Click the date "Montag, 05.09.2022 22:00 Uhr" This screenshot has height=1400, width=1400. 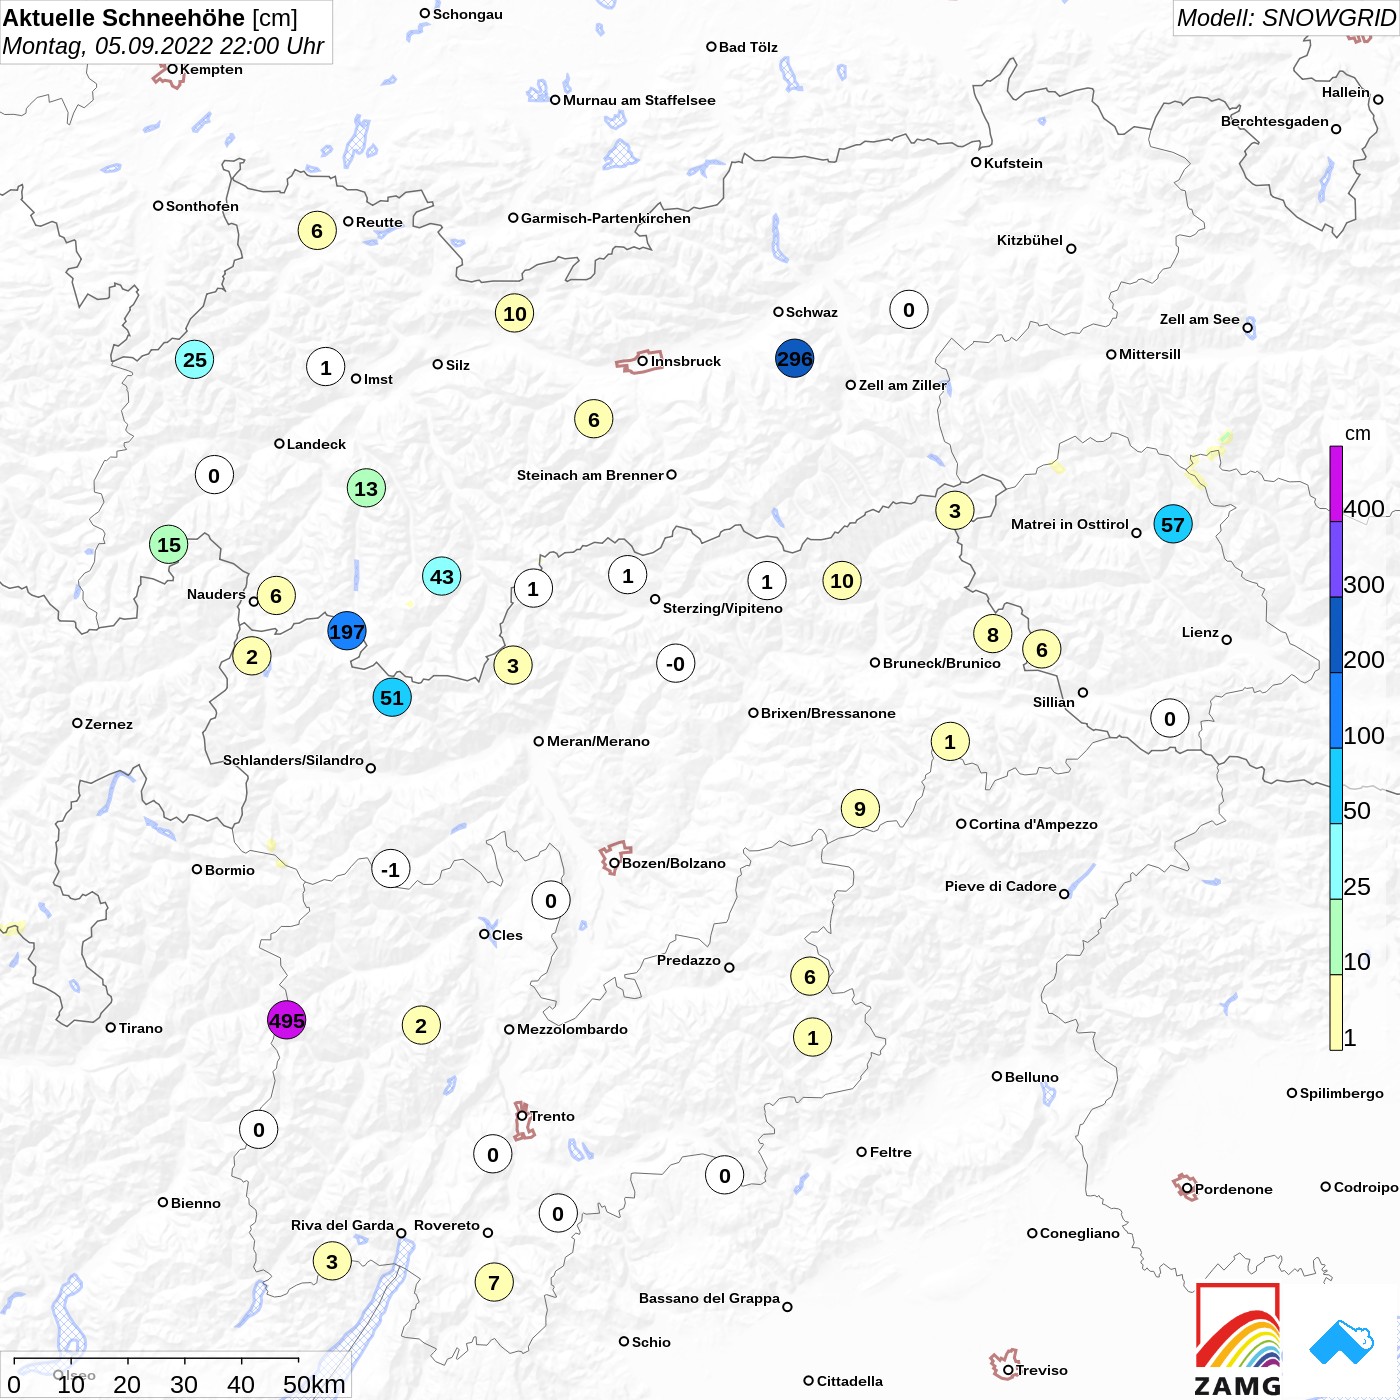(x=163, y=46)
